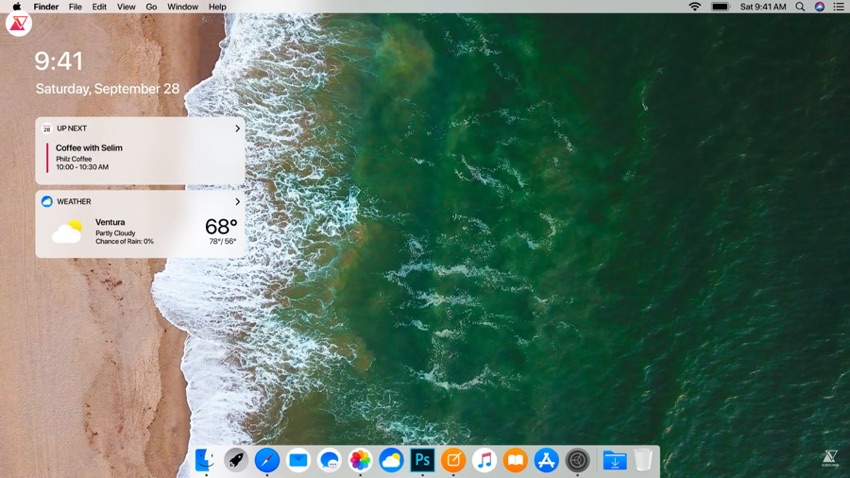
Task: Open Photoshop in the dock
Action: click(x=422, y=460)
